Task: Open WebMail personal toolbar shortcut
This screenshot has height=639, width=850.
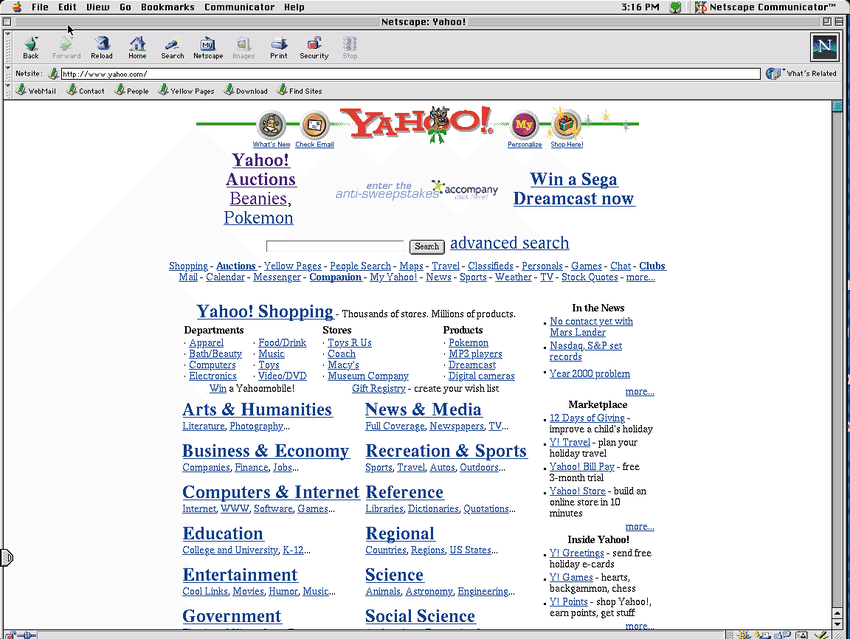Action: pos(36,91)
